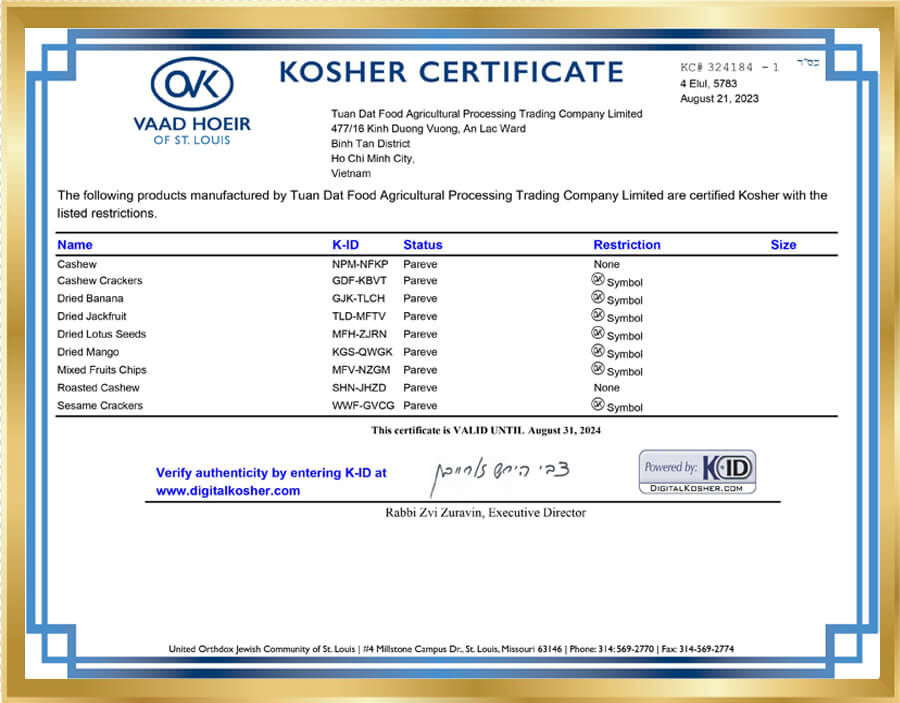The height and width of the screenshot is (703, 900).
Task: Click the OK symbol in Mixed Fruits Chips row
Action: tap(598, 368)
